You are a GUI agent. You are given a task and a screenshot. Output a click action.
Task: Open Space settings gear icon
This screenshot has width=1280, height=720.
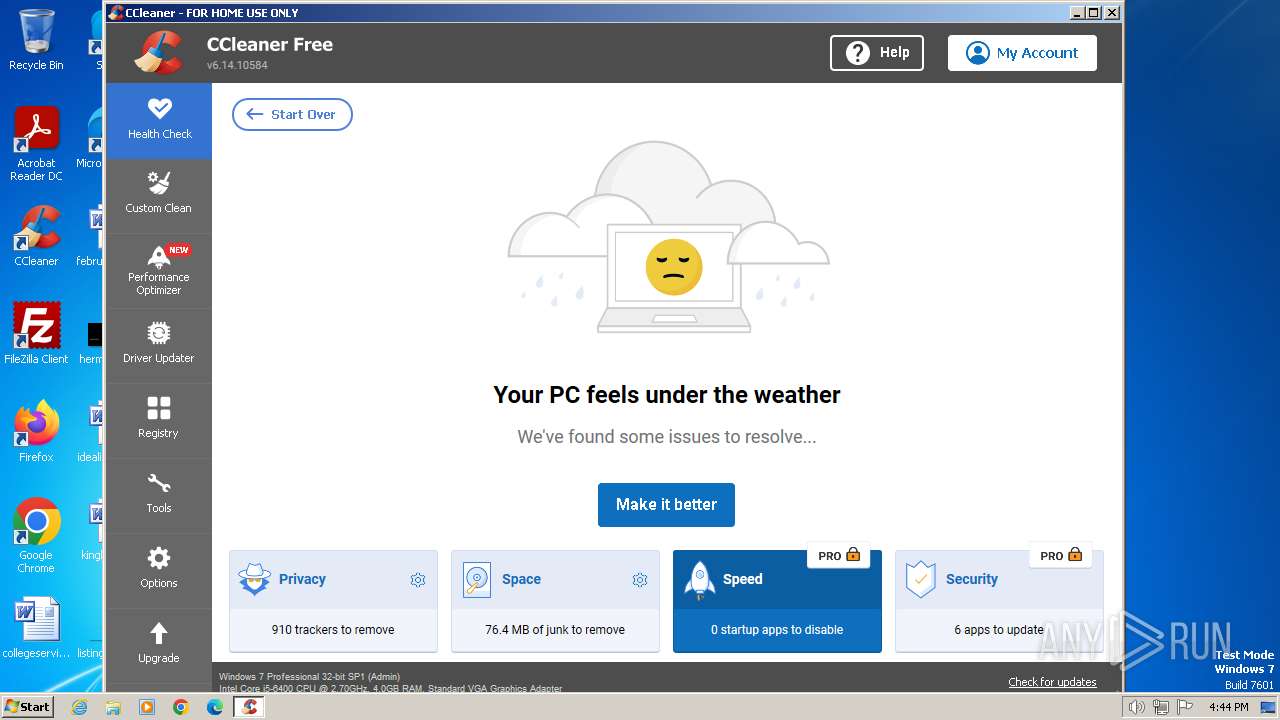640,580
